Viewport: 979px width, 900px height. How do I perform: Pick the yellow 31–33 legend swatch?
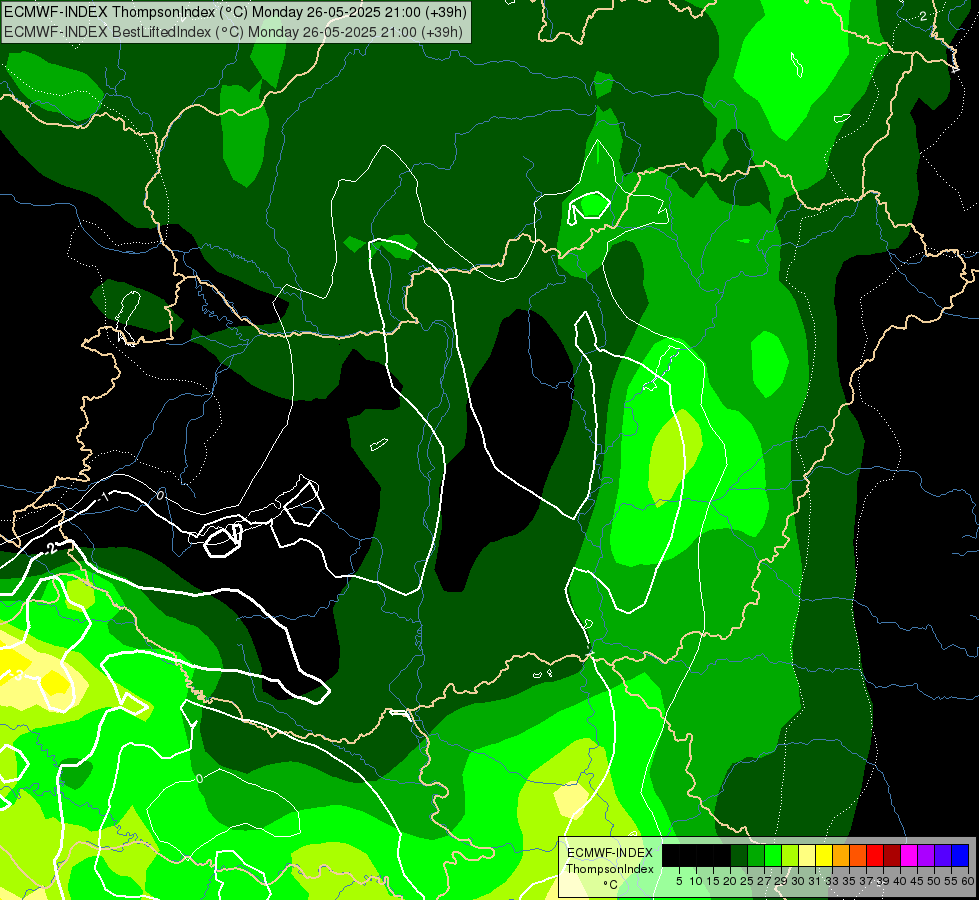pos(824,856)
